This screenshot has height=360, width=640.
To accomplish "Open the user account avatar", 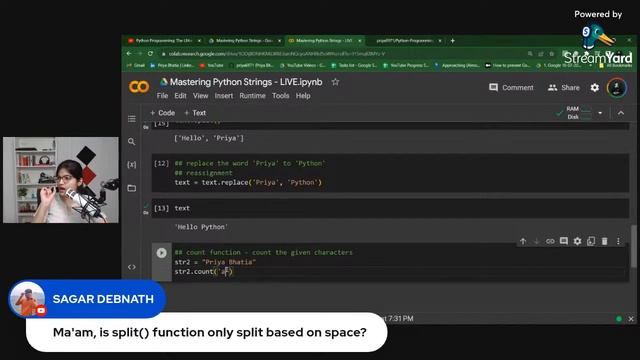I will 616,87.
